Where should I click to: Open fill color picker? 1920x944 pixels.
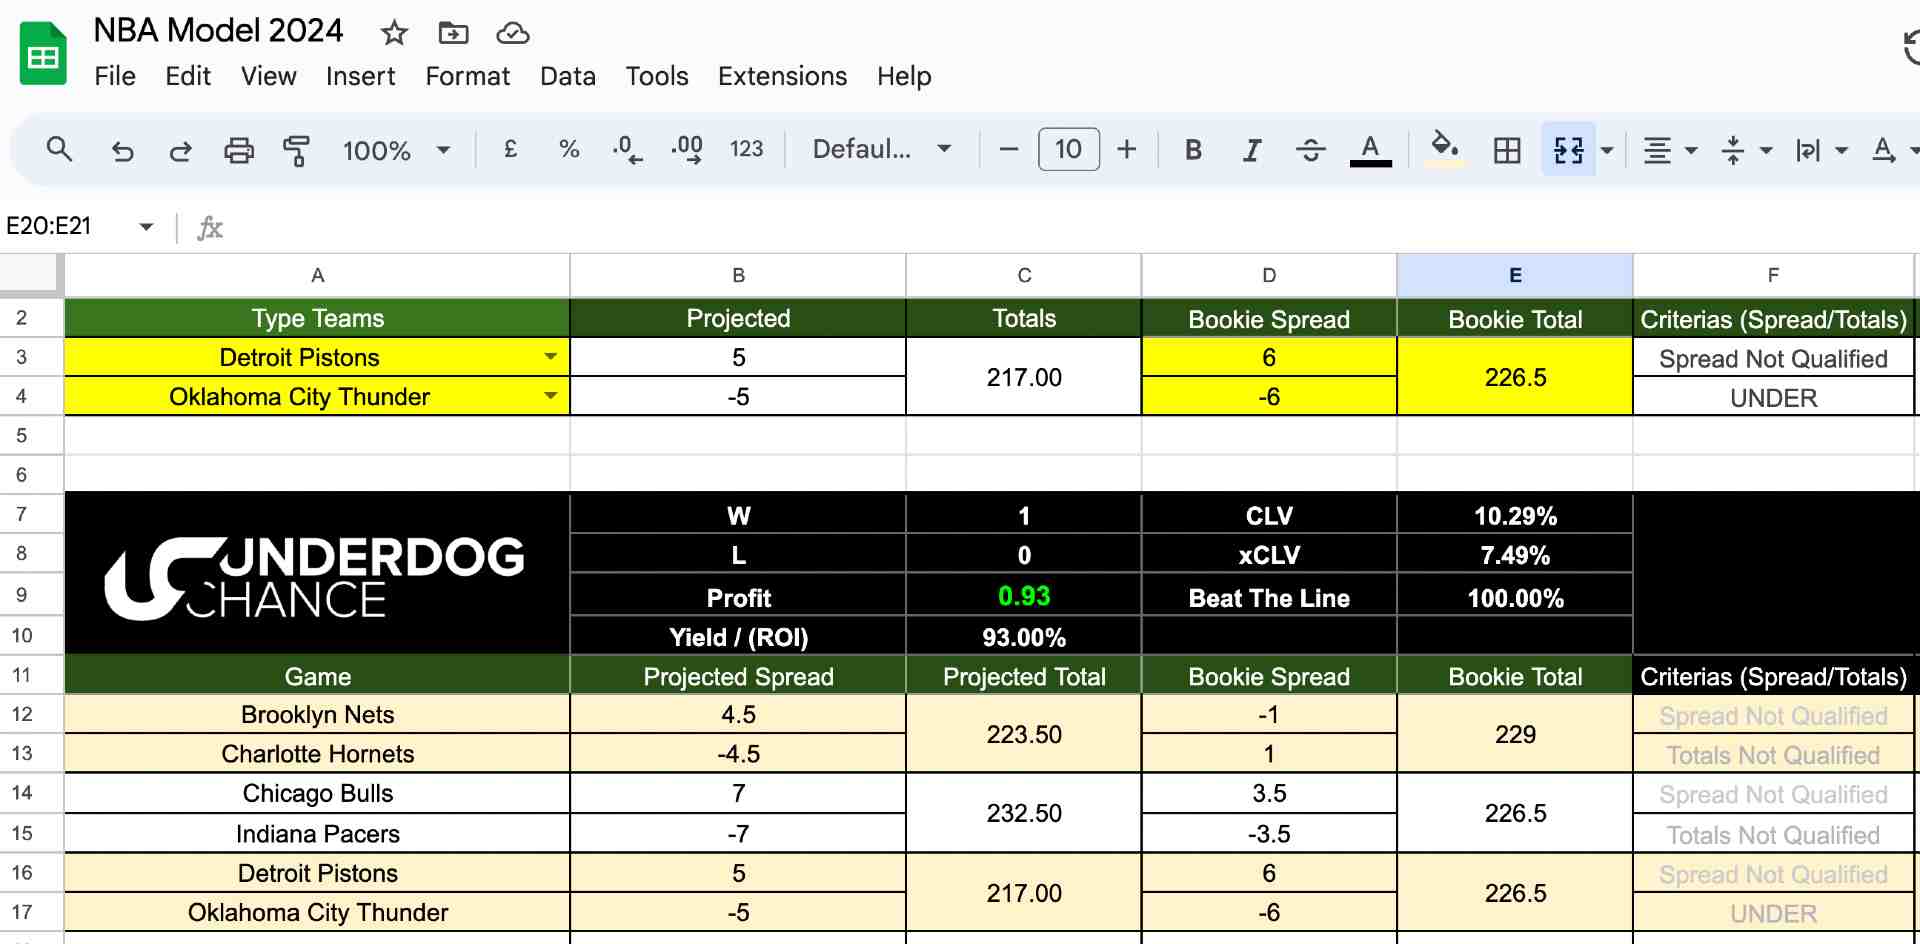click(1444, 150)
